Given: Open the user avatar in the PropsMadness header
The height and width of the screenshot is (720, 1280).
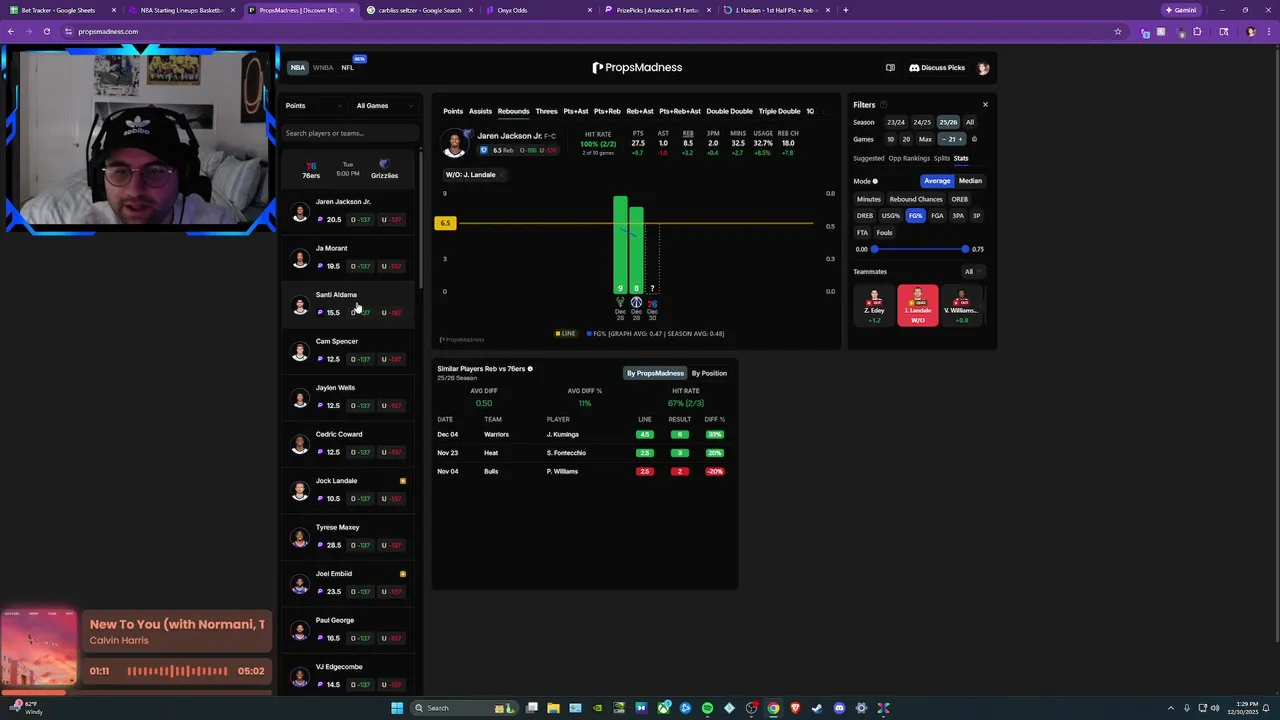Looking at the screenshot, I should pyautogui.click(x=983, y=68).
